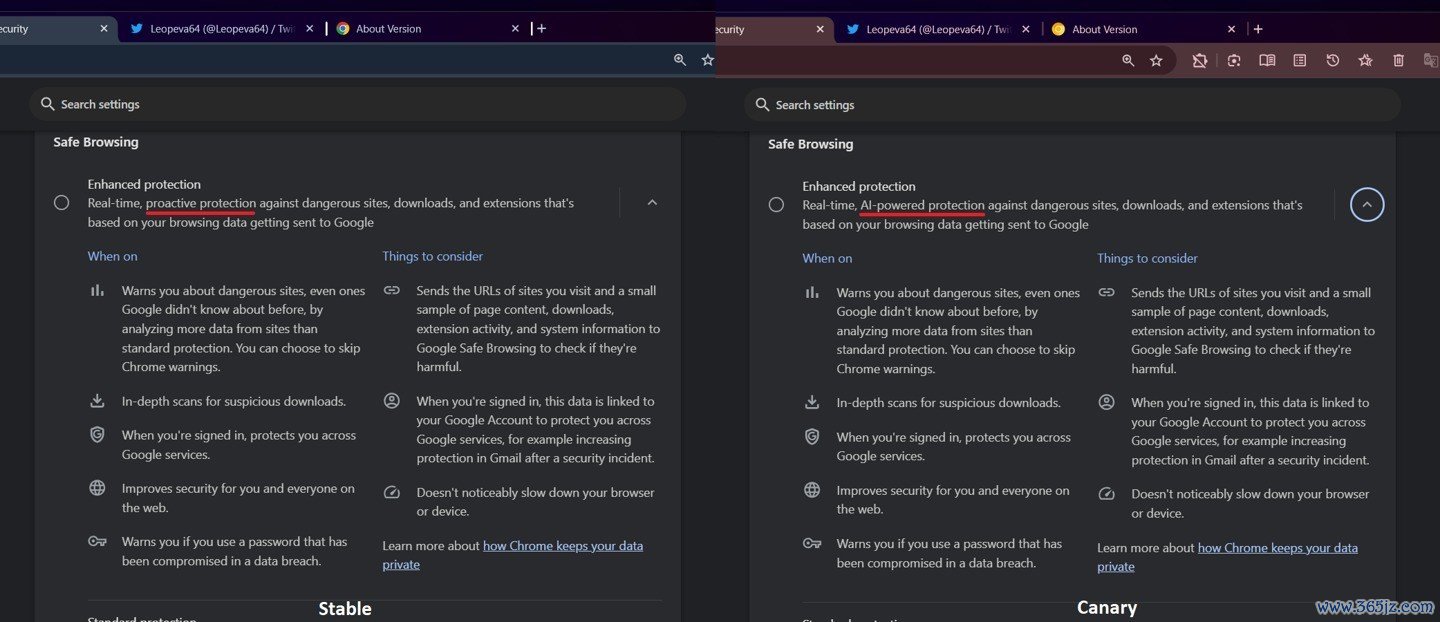The image size is (1440, 622).
Task: Open a new tab in the Canary window
Action: point(1258,29)
